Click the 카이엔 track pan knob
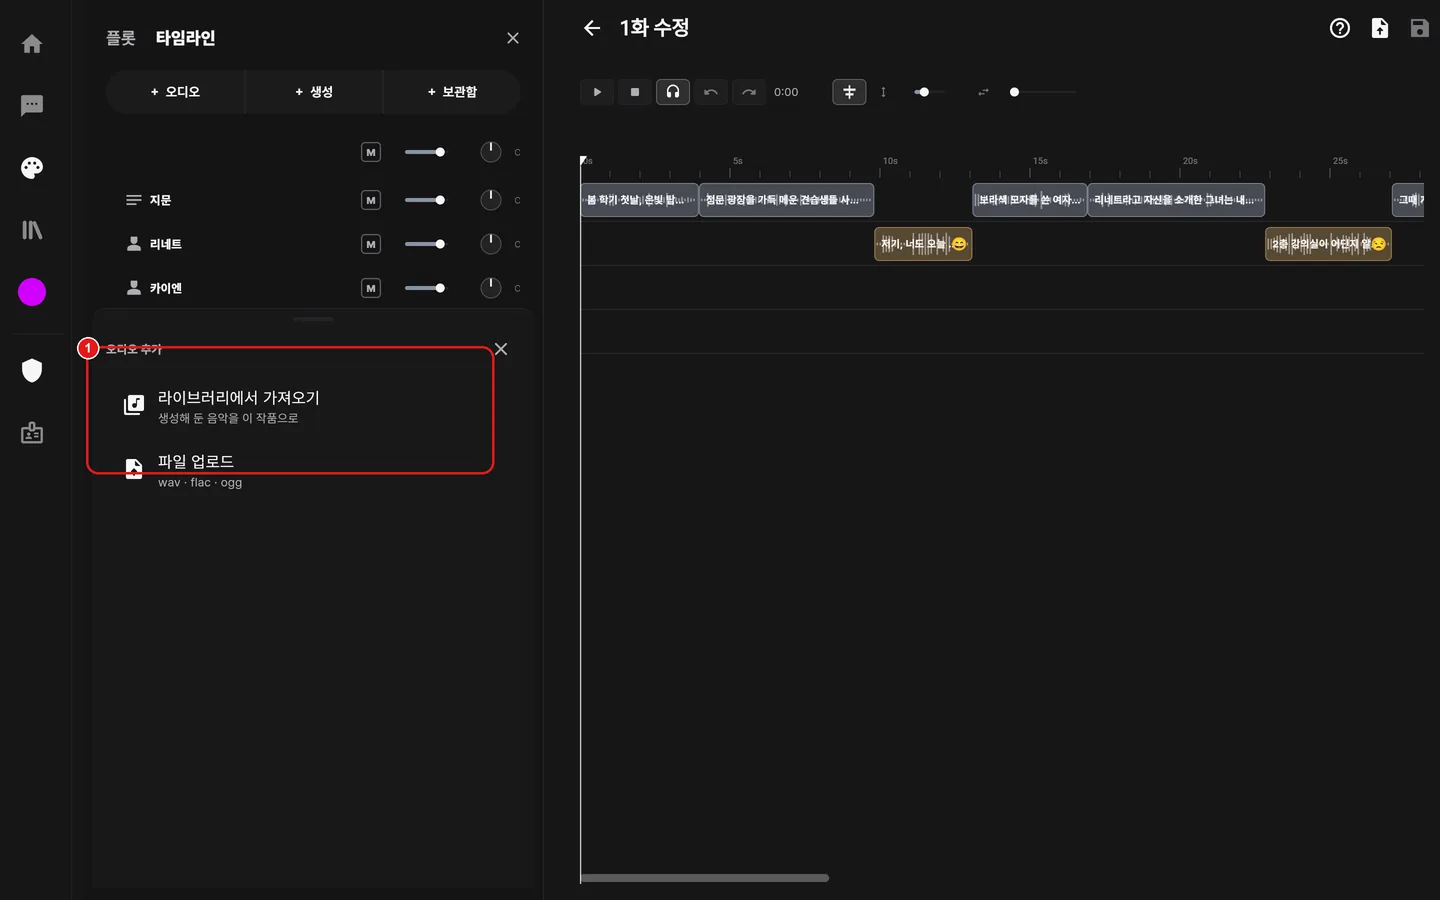Screen dimensions: 1440x900 point(491,288)
